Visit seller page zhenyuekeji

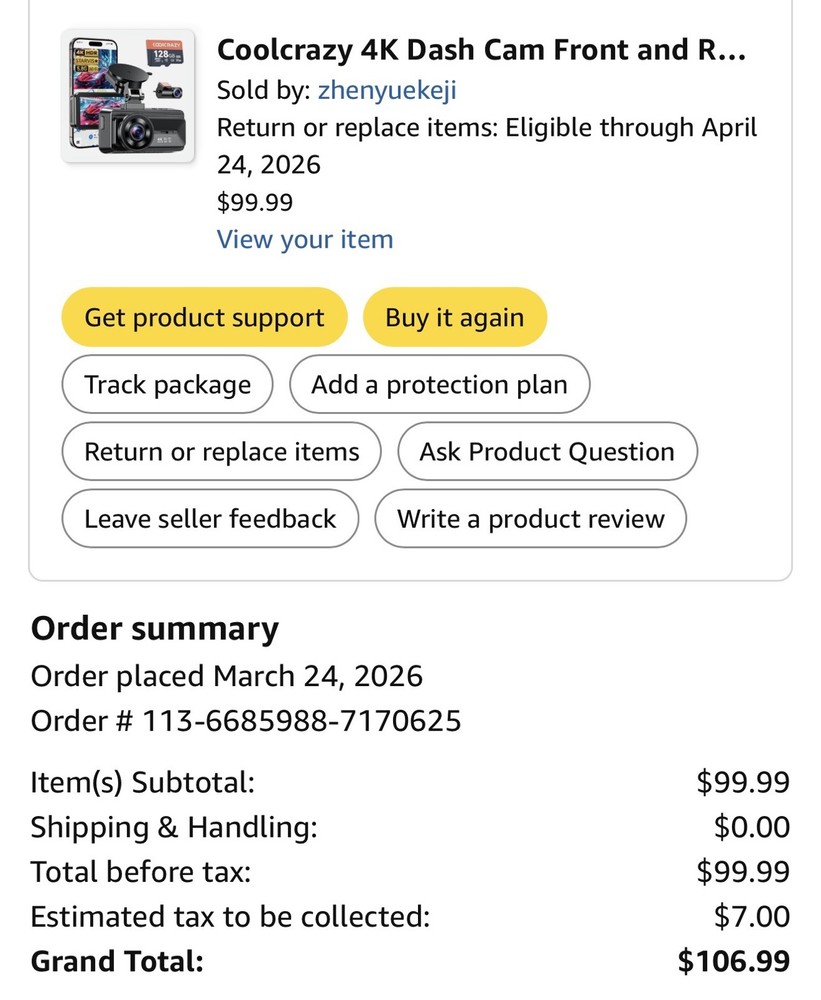[x=387, y=90]
